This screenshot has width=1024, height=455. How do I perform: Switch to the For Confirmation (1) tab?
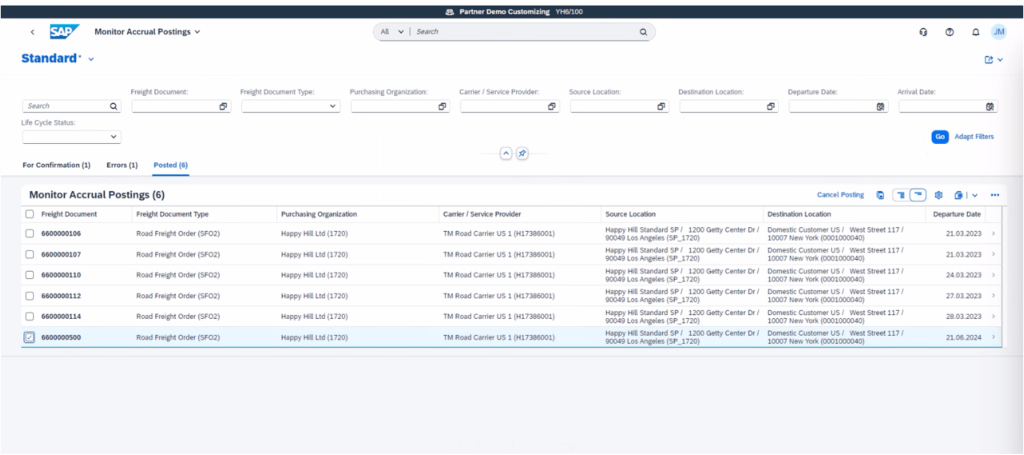pos(56,165)
